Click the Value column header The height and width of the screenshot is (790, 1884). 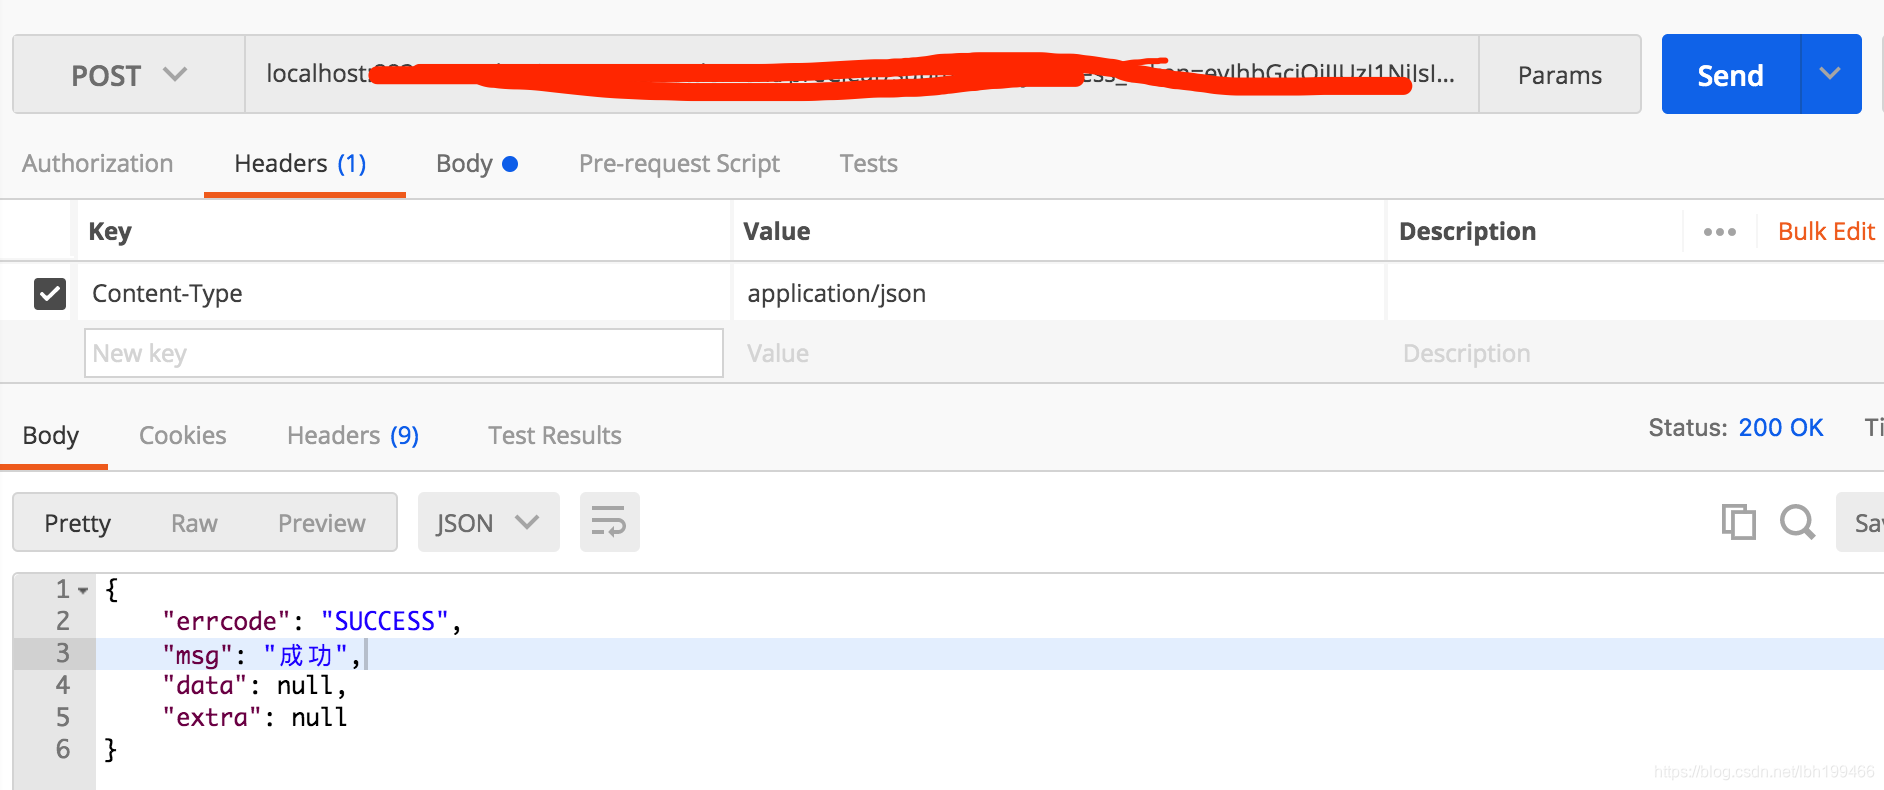(x=777, y=232)
